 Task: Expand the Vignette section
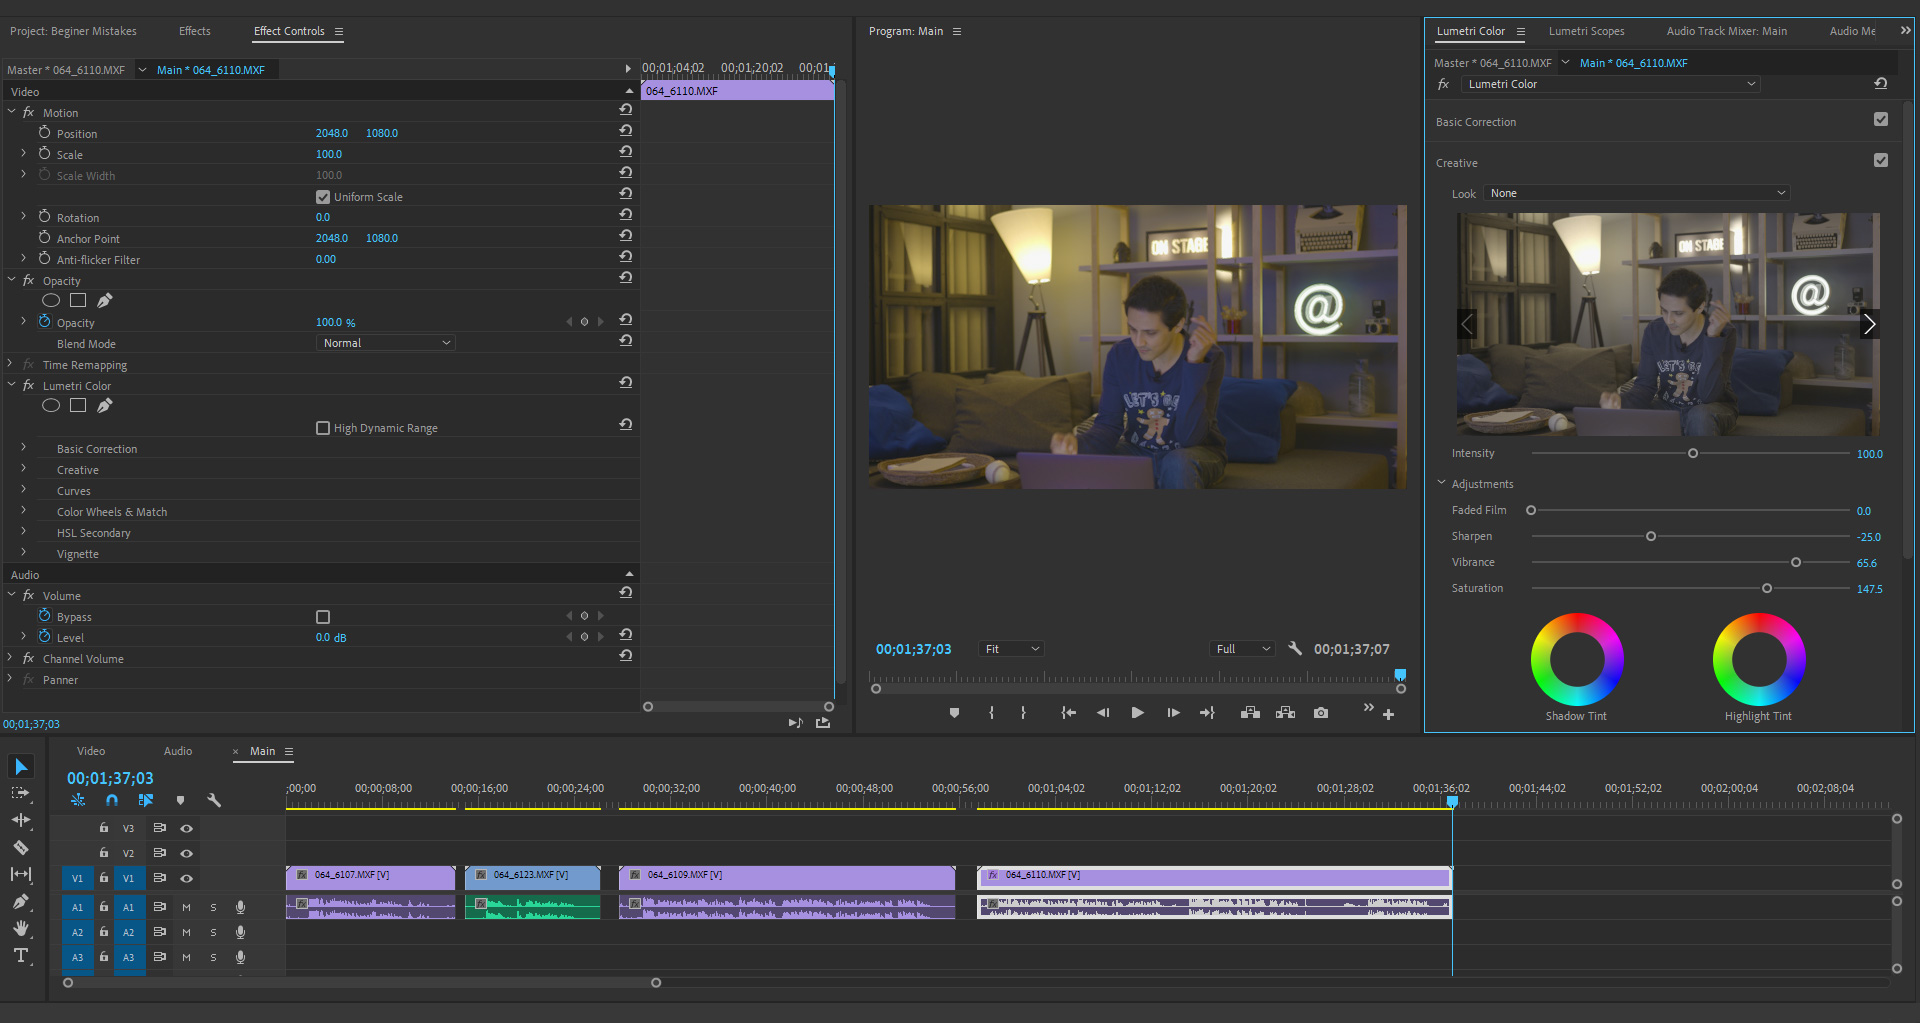pos(23,553)
